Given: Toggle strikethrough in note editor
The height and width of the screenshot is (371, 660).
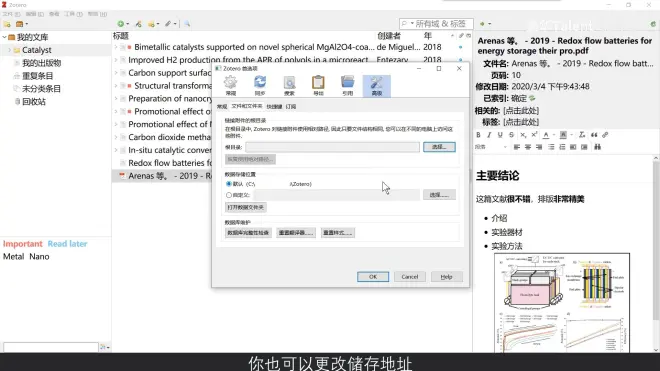Looking at the screenshot, I should pos(511,135).
